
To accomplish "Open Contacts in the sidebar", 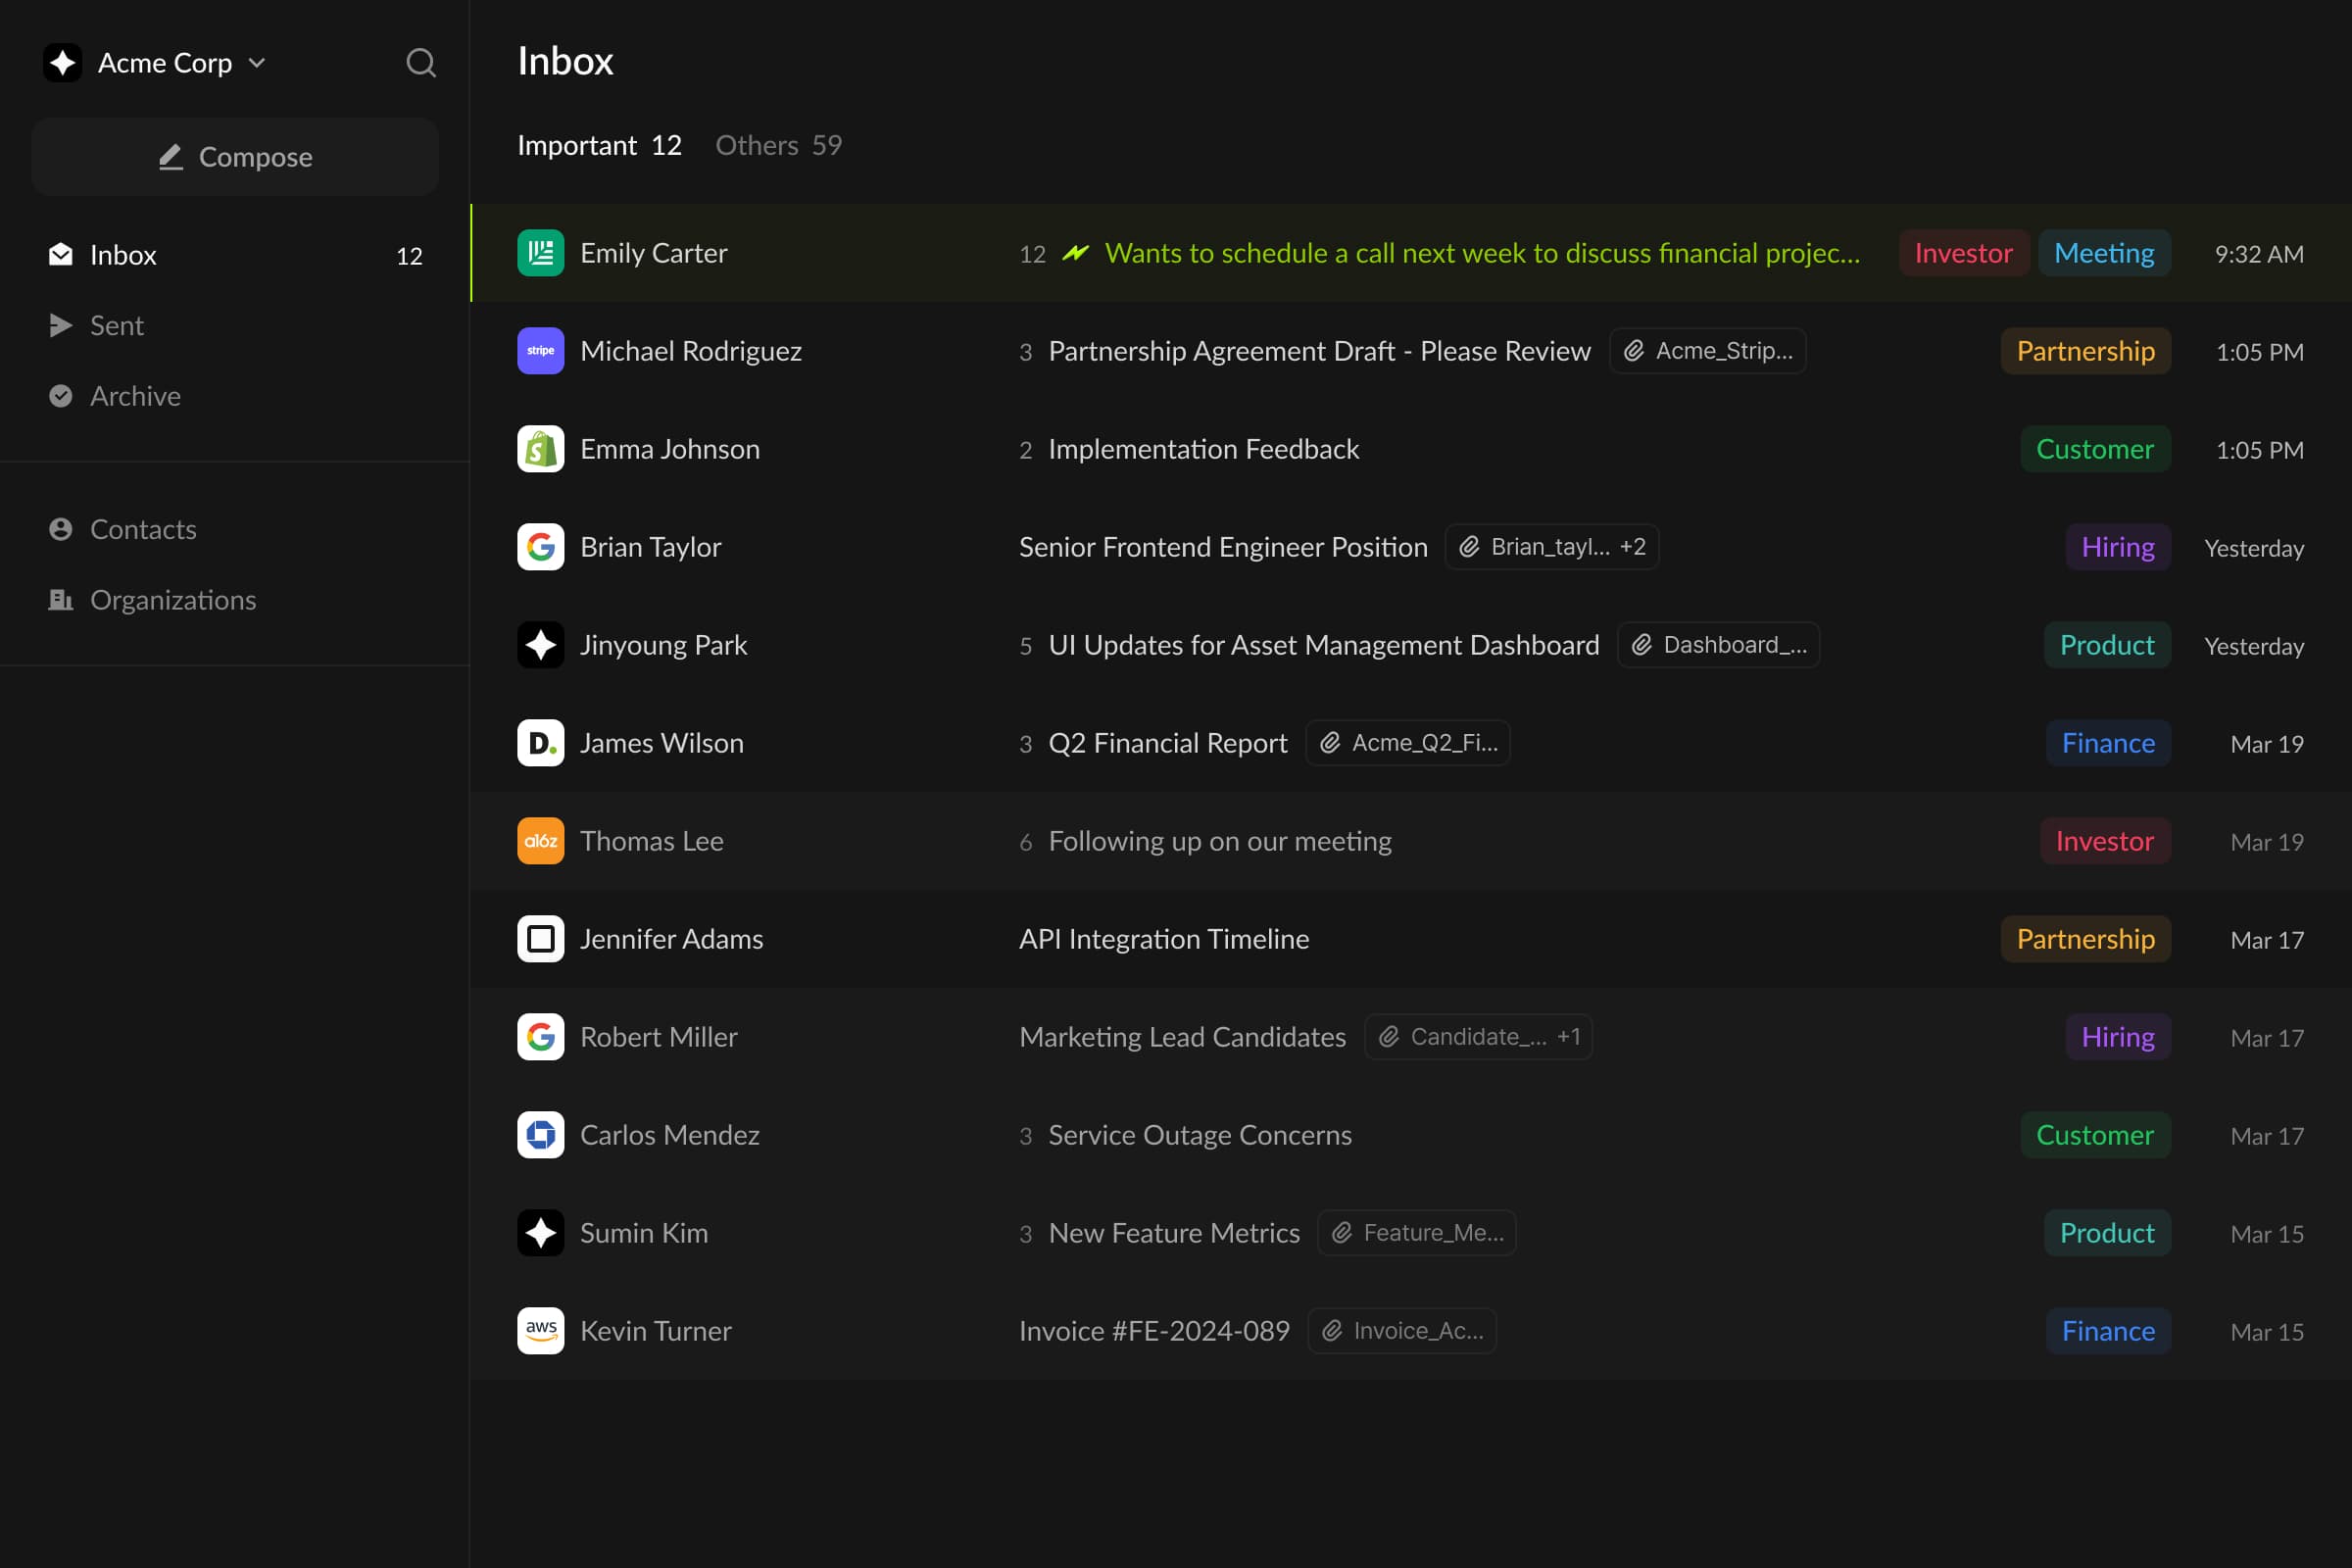I will [235, 529].
